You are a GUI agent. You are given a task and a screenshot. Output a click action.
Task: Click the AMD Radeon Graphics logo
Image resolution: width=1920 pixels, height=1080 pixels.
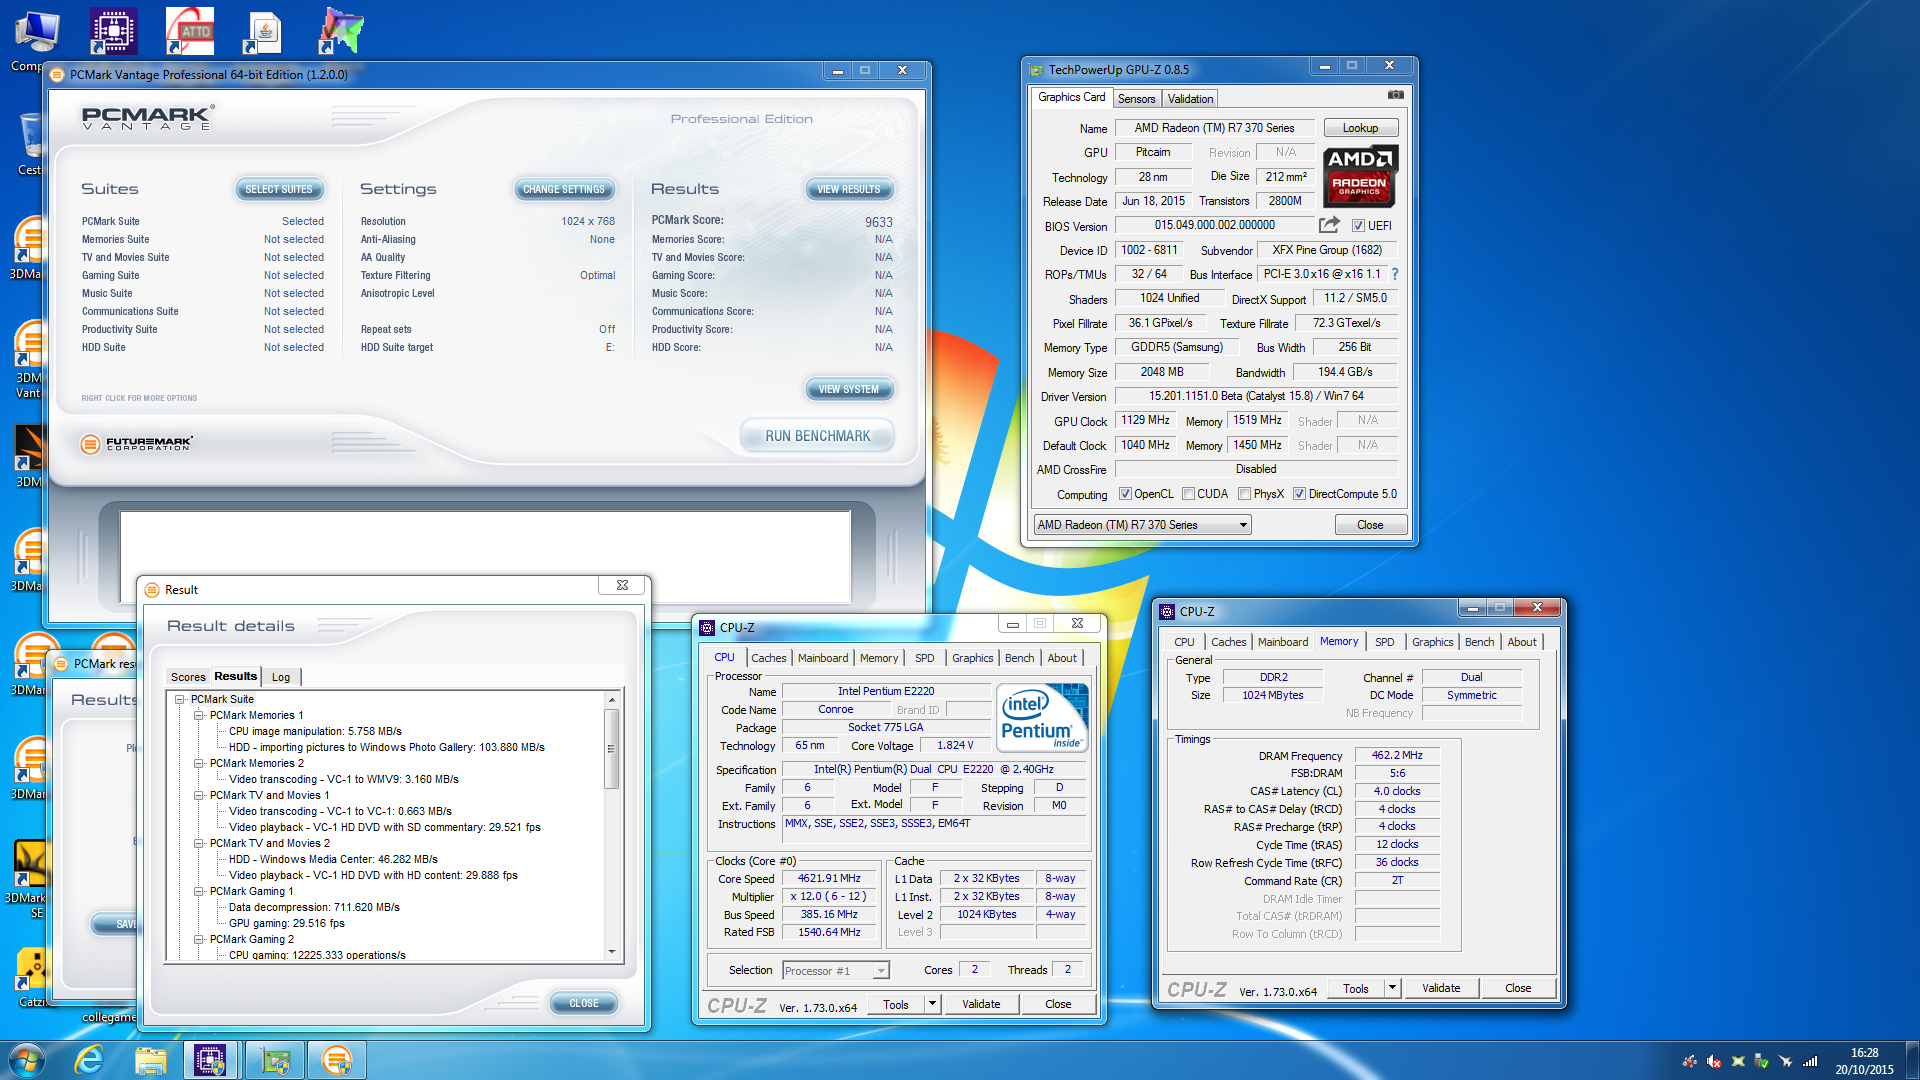click(1360, 177)
